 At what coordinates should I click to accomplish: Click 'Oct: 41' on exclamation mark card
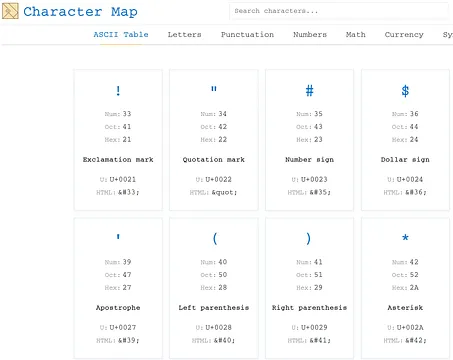coord(118,127)
